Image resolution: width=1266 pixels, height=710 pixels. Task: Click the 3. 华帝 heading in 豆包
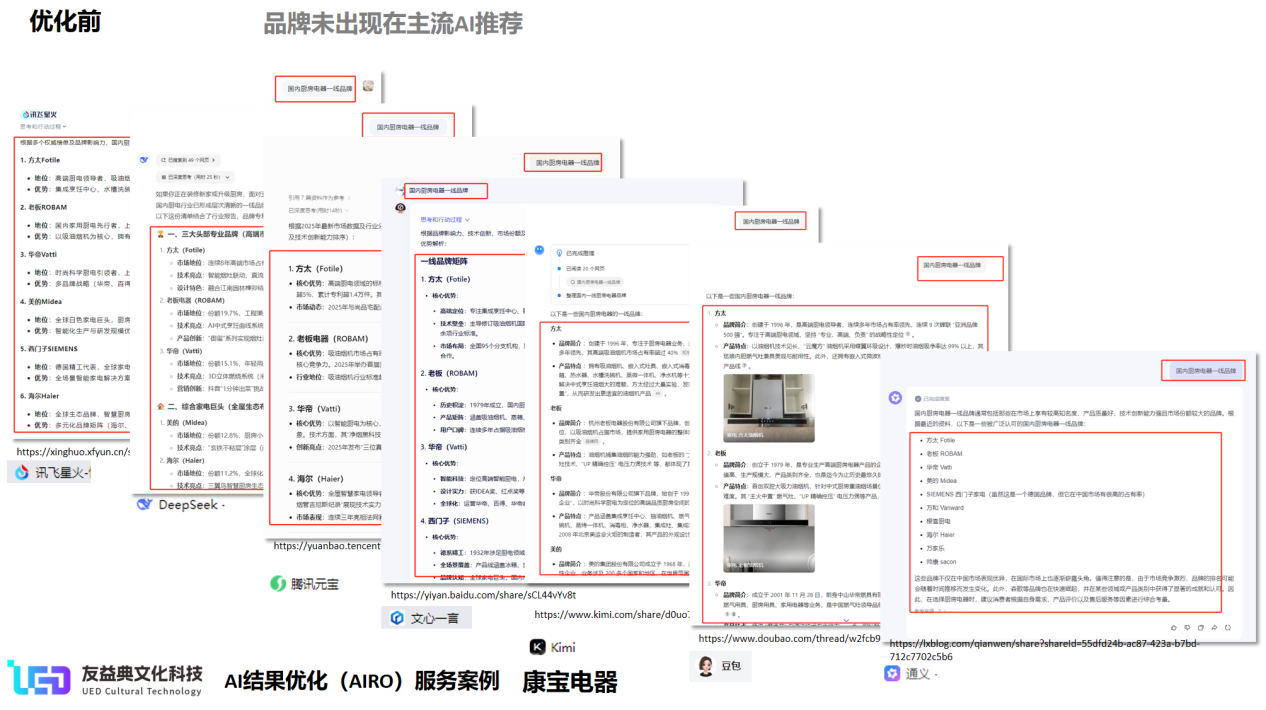pyautogui.click(x=718, y=583)
